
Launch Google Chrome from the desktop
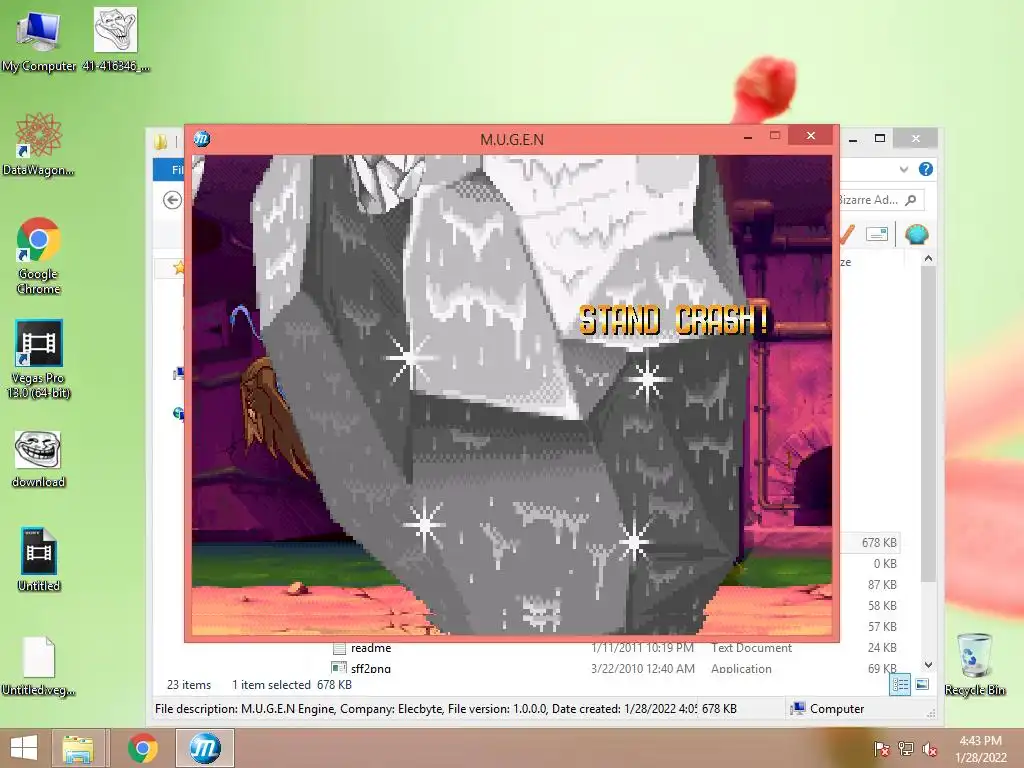[x=39, y=256]
